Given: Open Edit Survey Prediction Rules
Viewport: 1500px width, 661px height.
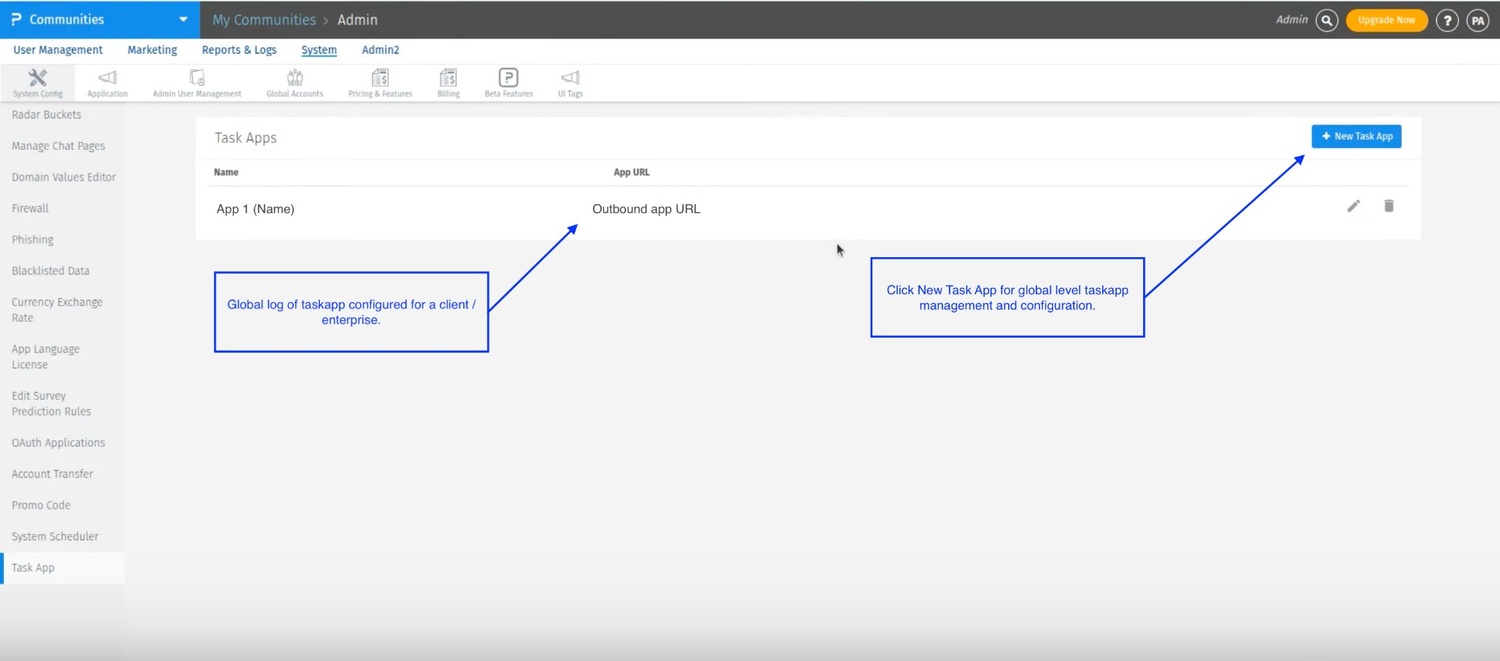Looking at the screenshot, I should click(51, 404).
